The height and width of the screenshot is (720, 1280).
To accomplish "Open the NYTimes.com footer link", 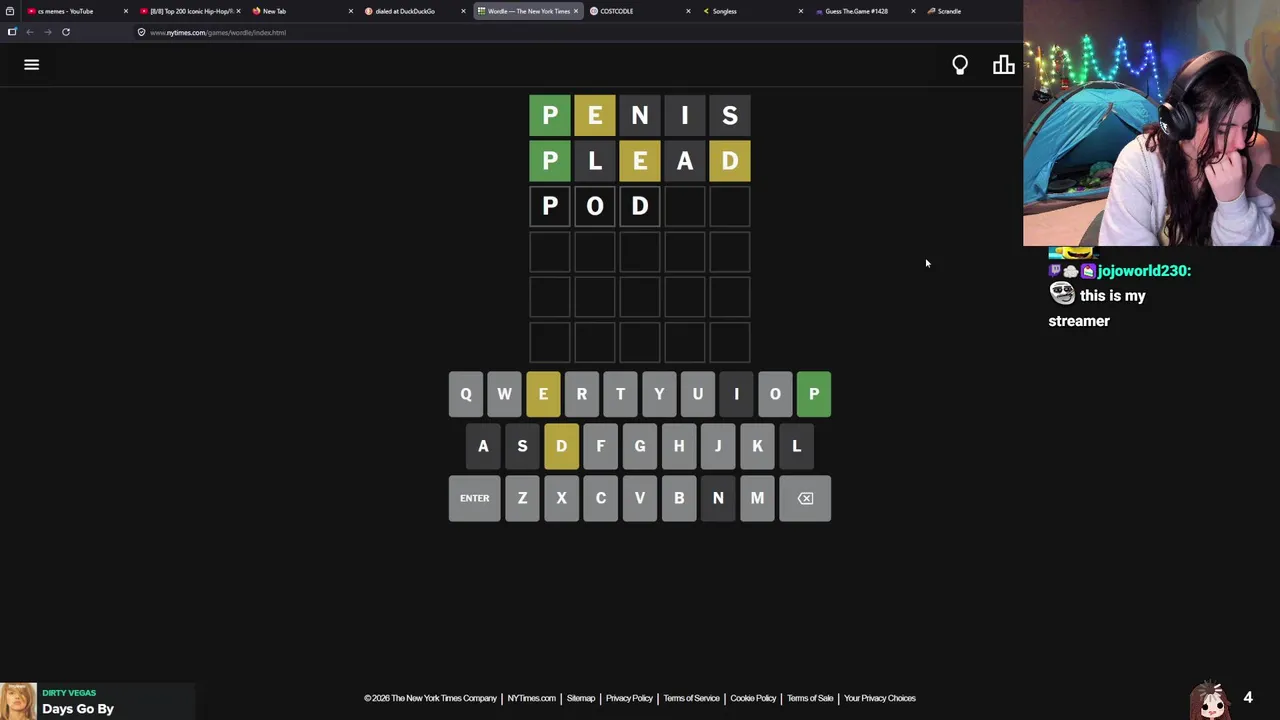I will click(x=531, y=698).
